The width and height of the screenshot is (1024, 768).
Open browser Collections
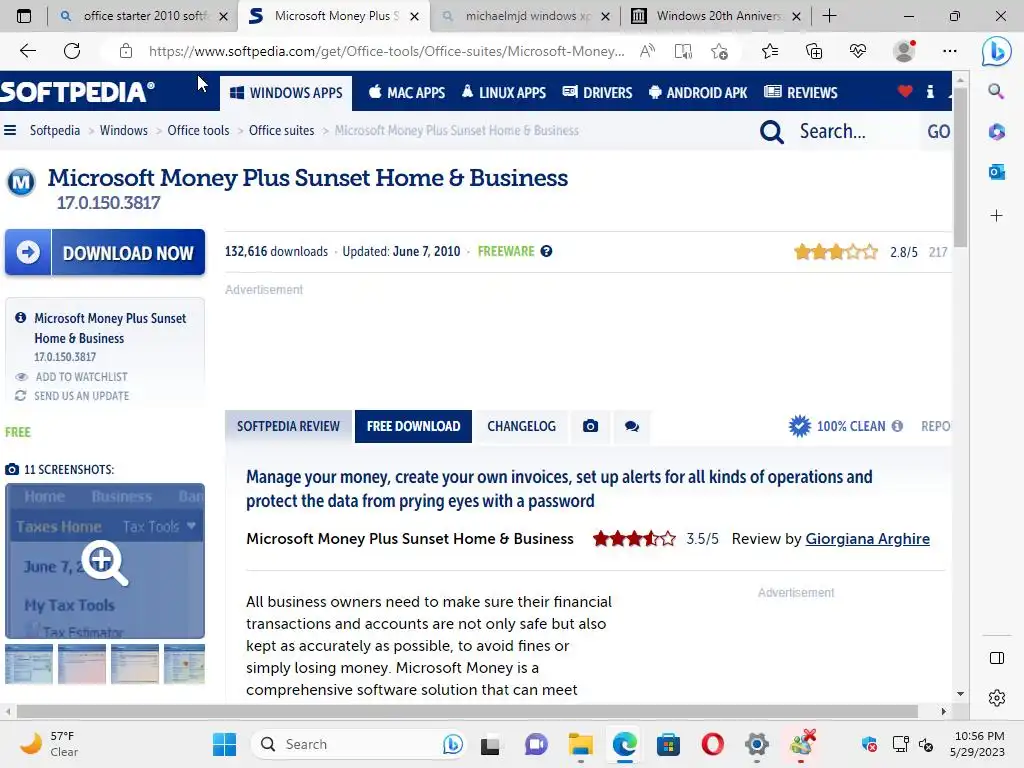(814, 51)
